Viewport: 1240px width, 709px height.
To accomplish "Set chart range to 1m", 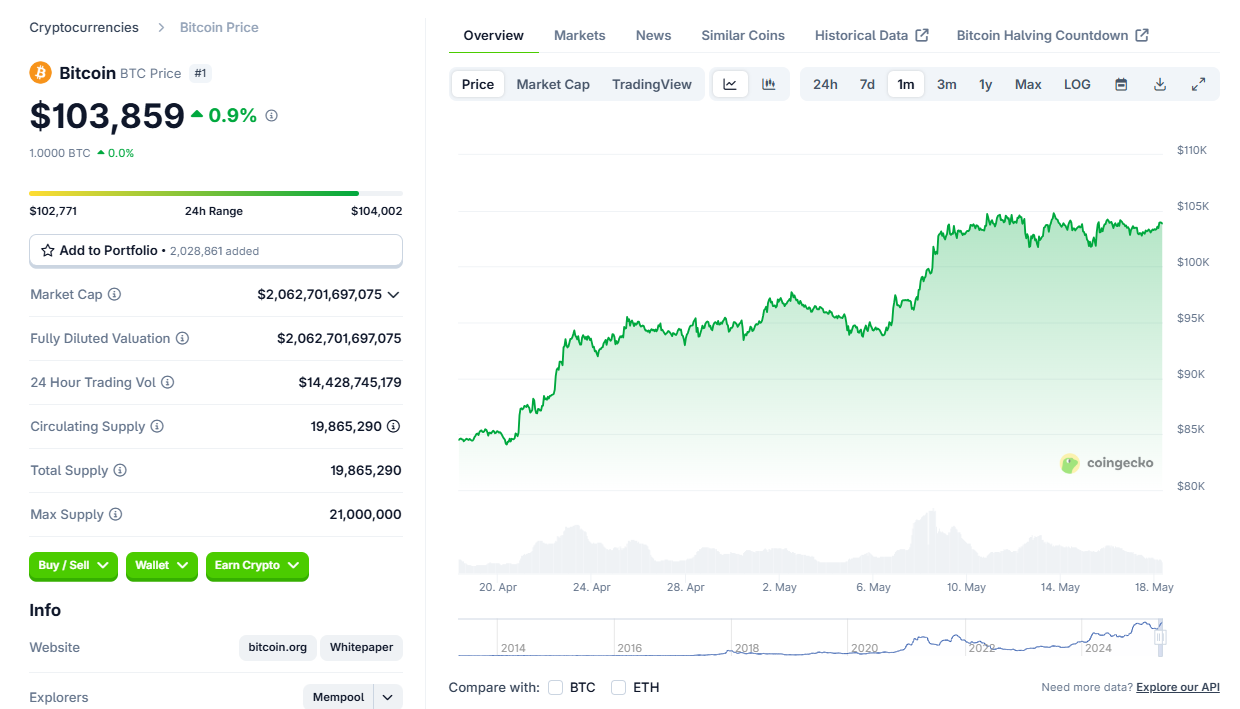I will (906, 85).
